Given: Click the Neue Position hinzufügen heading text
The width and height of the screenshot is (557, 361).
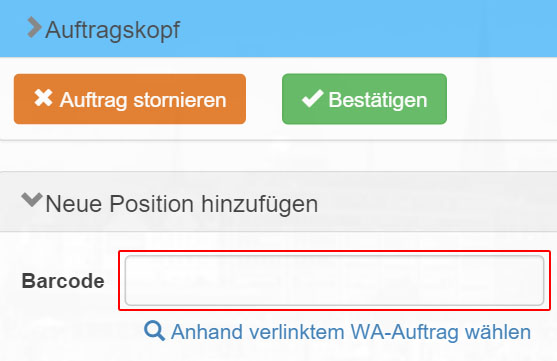Looking at the screenshot, I should coord(182,204).
